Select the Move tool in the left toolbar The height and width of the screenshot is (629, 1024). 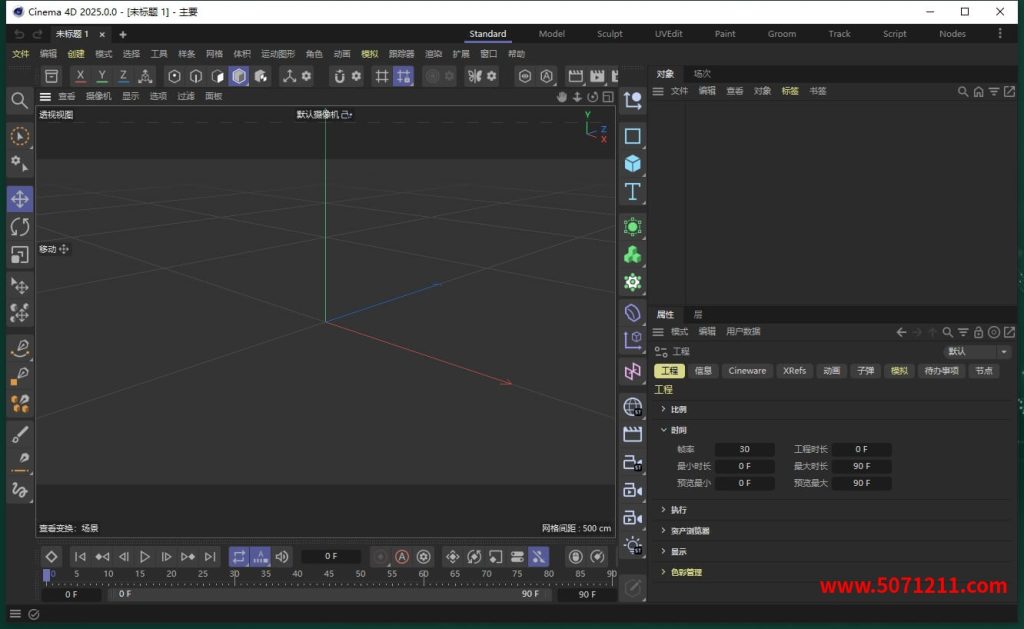tap(19, 199)
